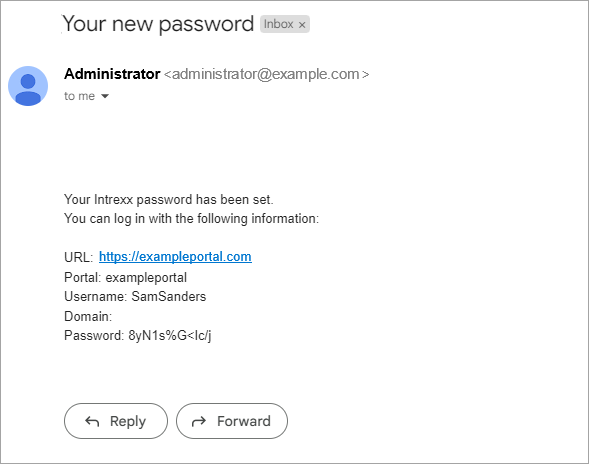Click the curved reply arrow icon

[92, 421]
